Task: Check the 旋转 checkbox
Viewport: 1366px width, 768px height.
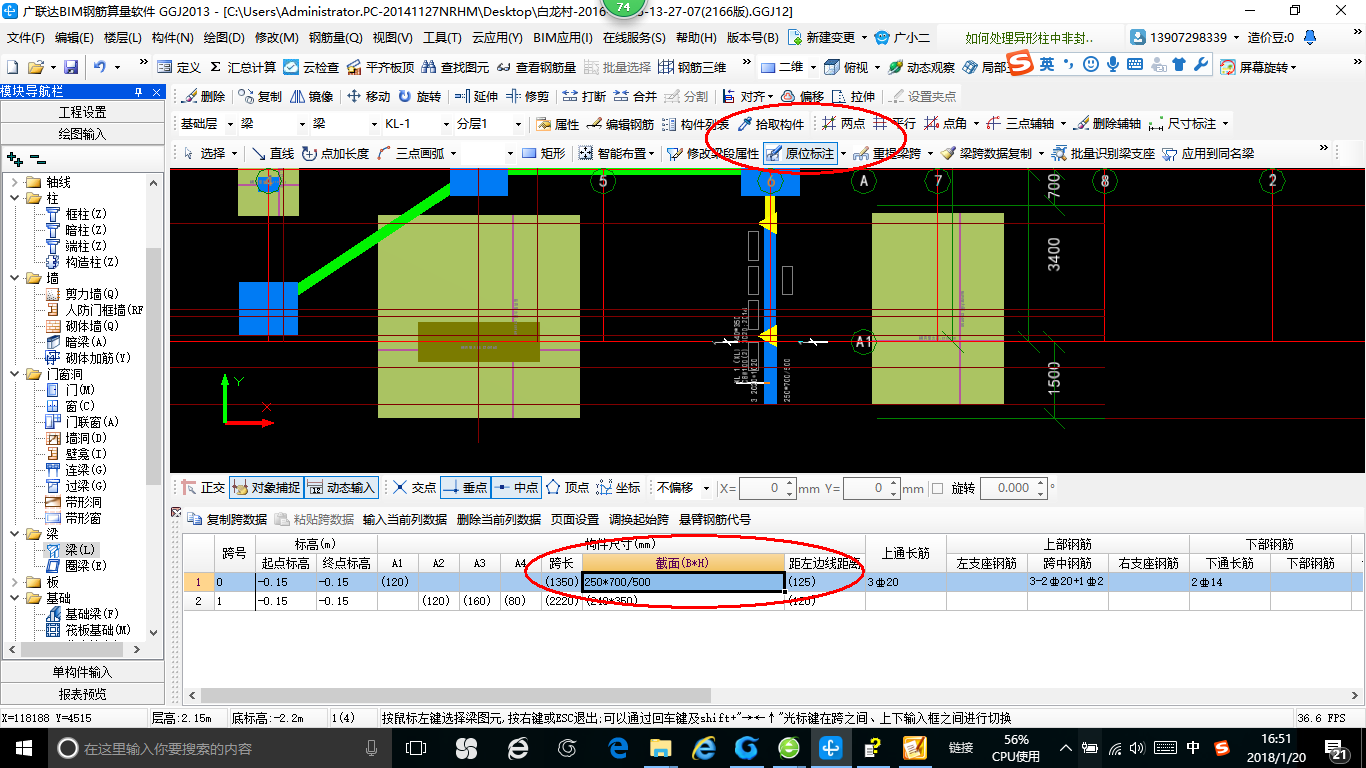Action: pyautogui.click(x=937, y=488)
